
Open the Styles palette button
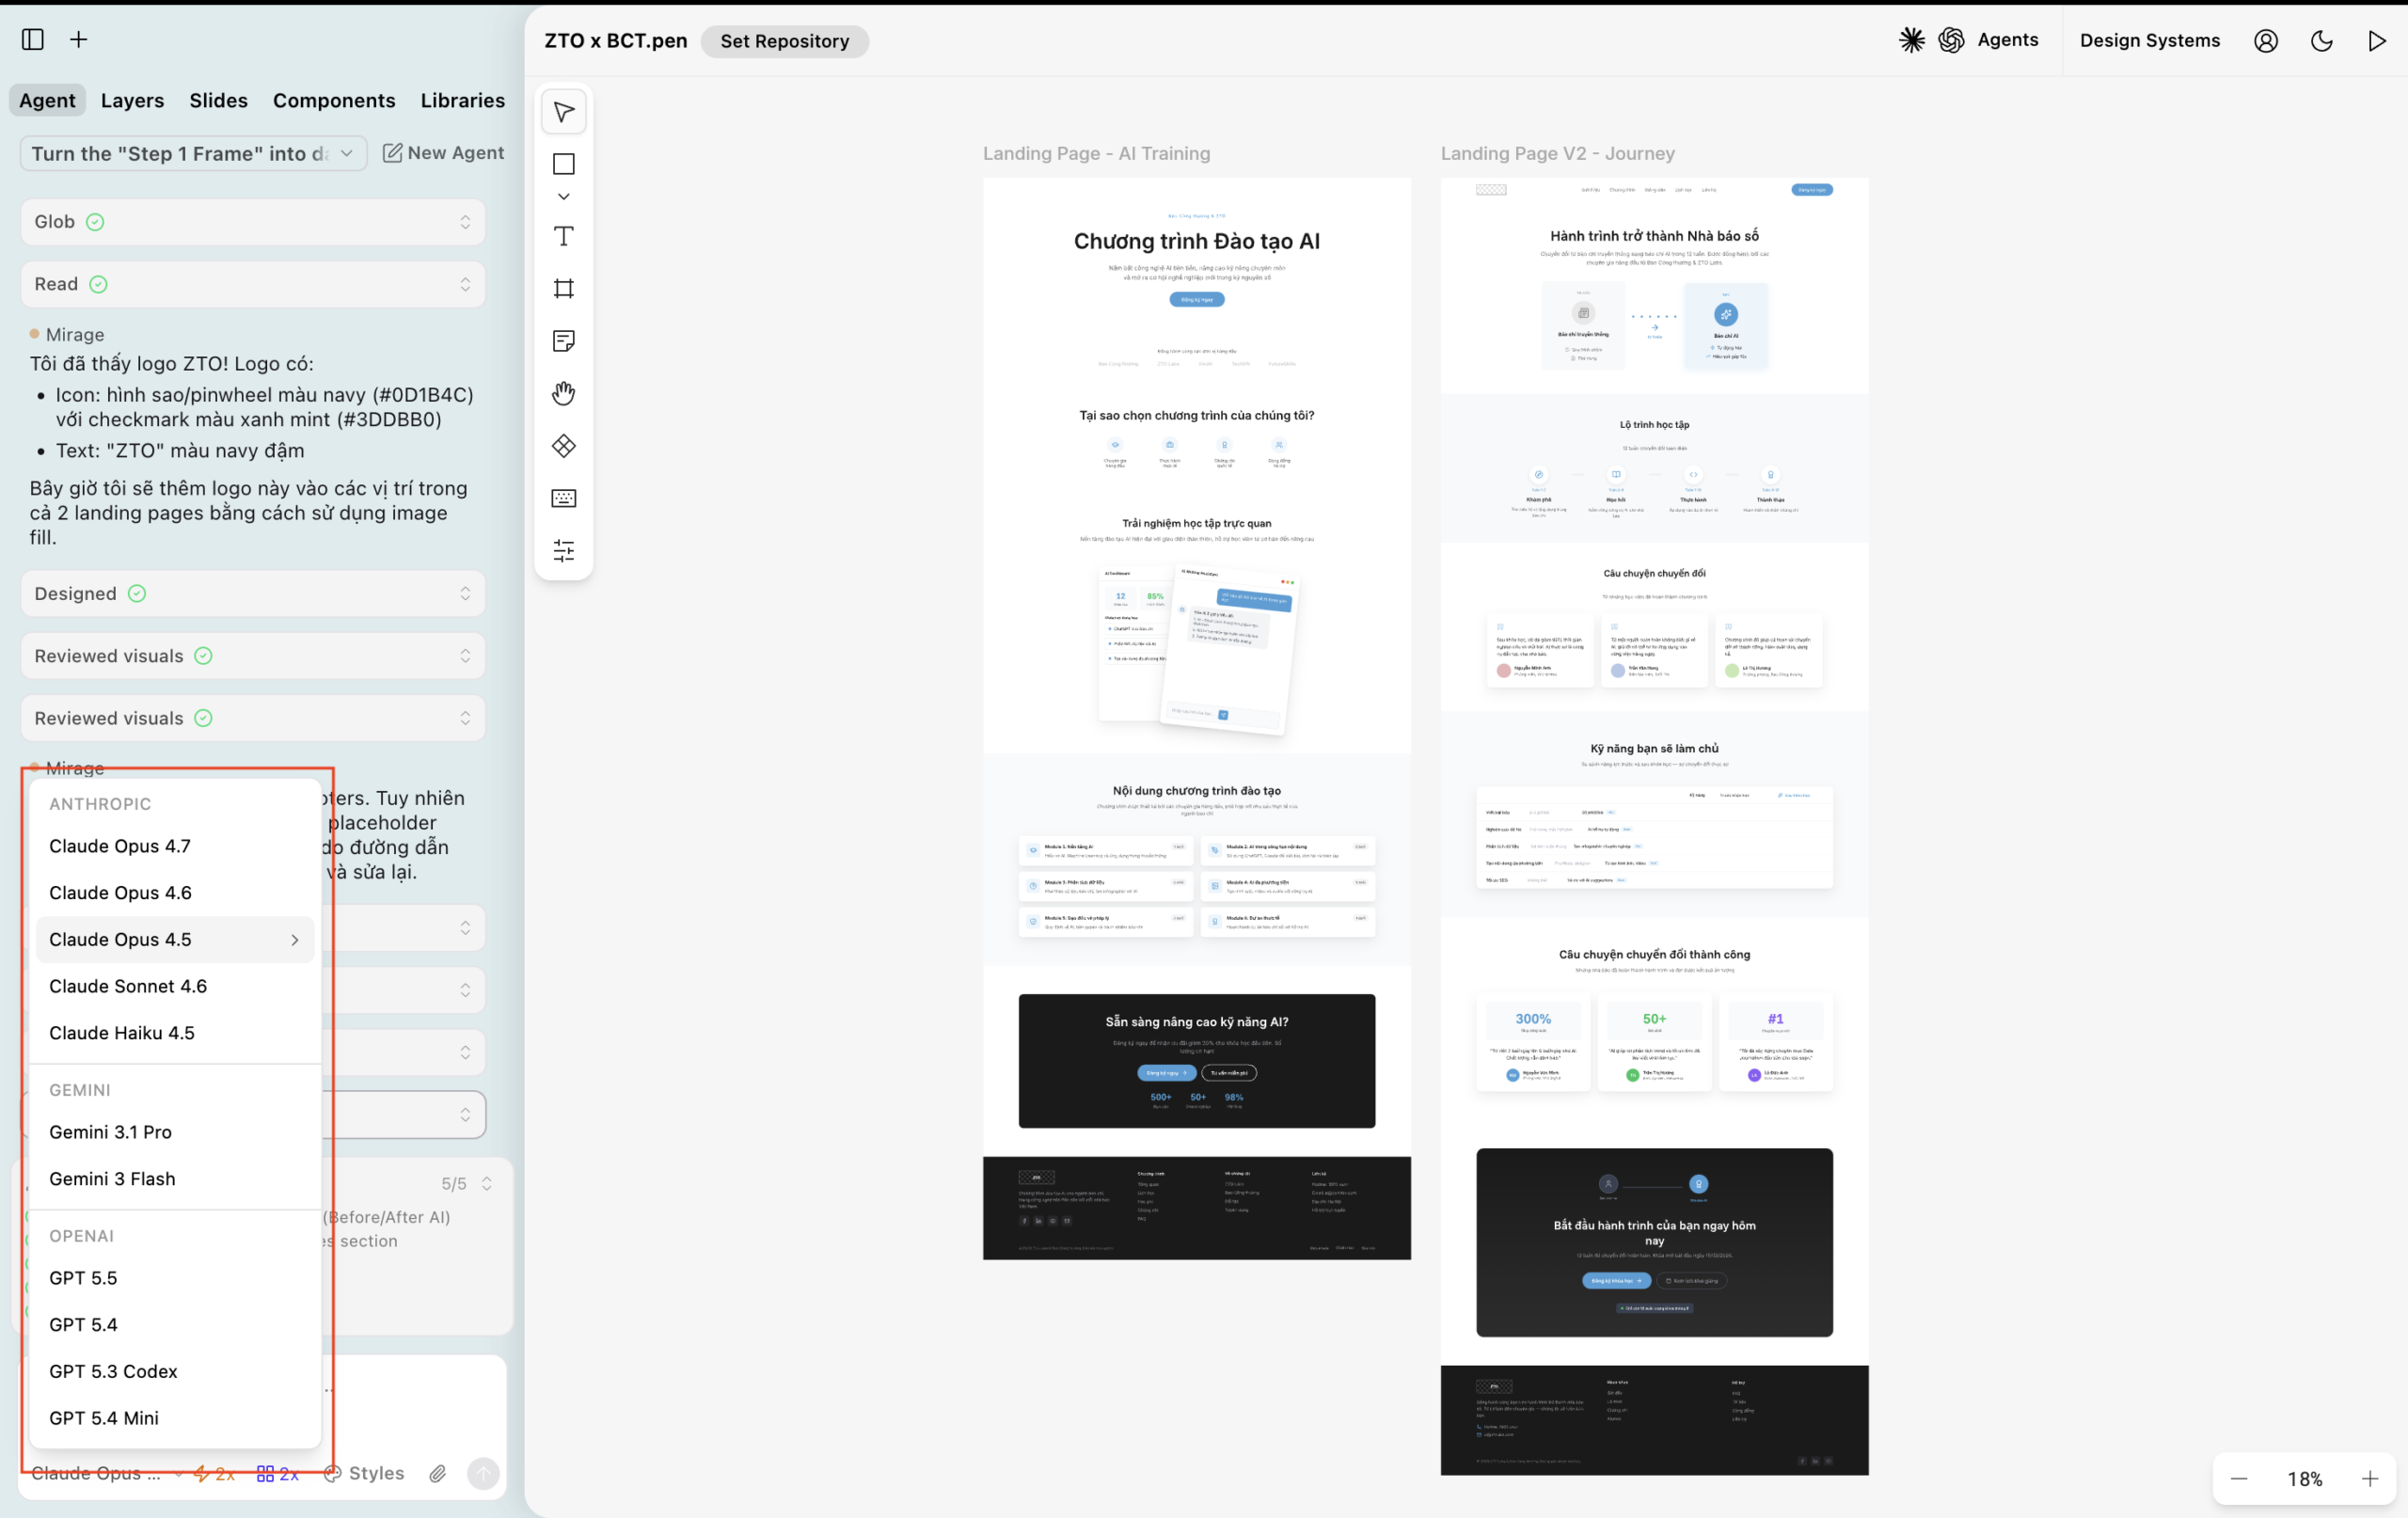[364, 1473]
